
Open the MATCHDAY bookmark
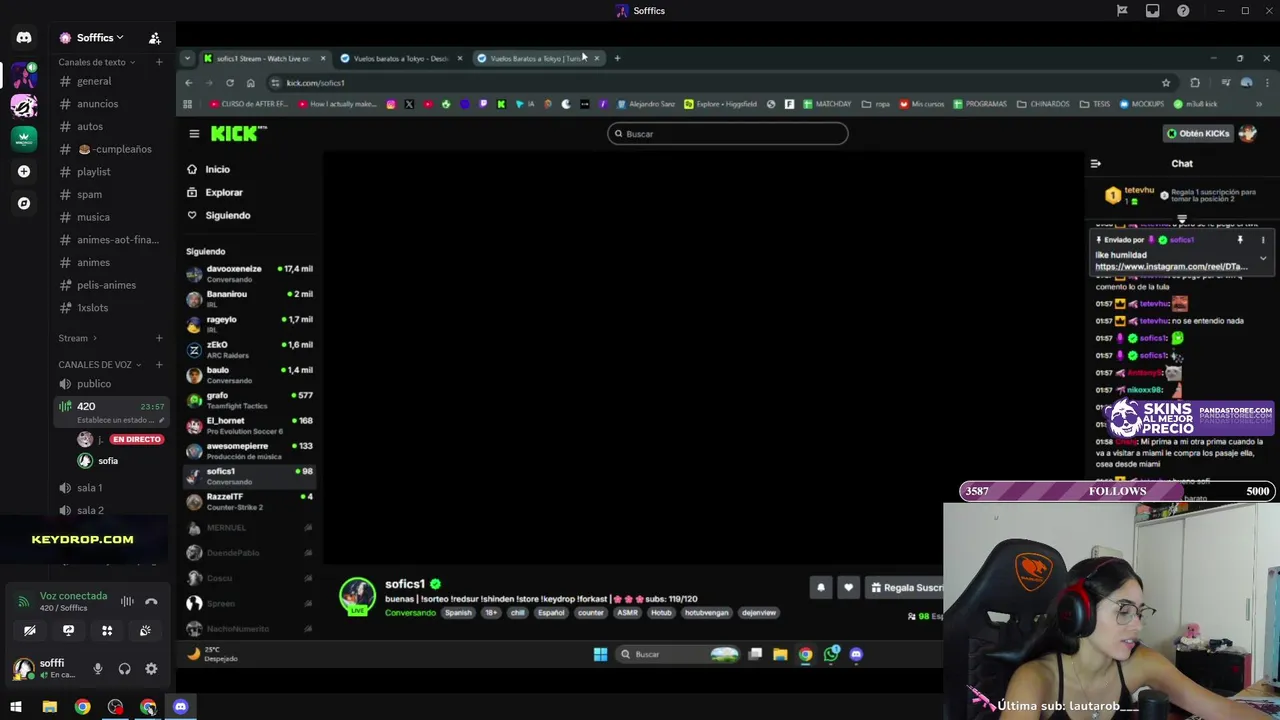826,104
